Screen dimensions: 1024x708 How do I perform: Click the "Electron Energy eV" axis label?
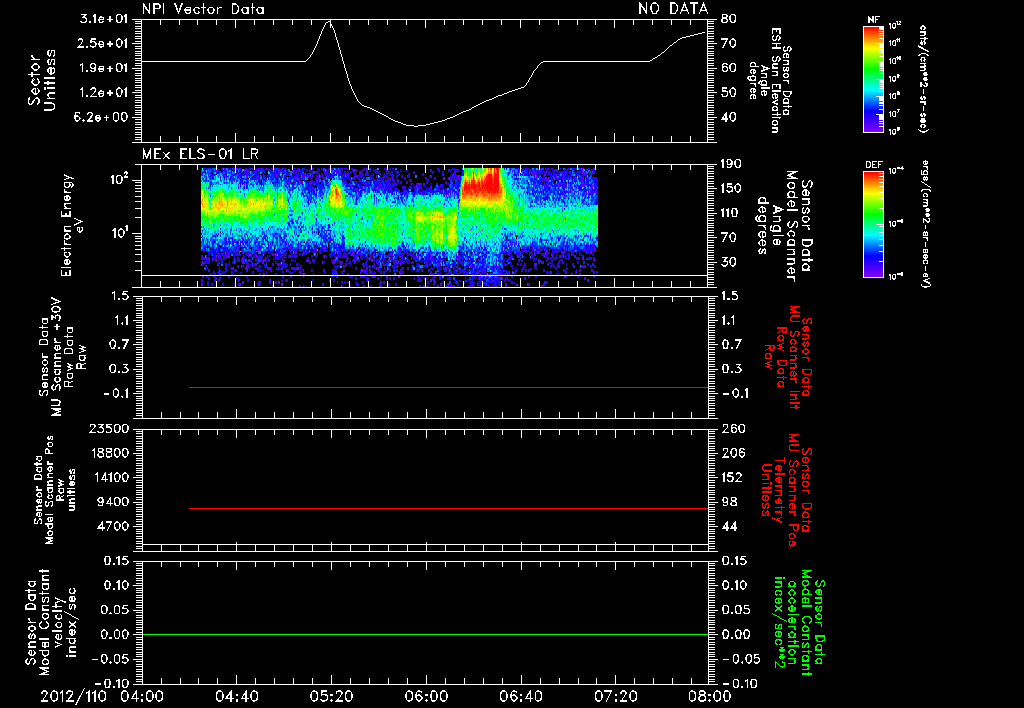tap(73, 225)
